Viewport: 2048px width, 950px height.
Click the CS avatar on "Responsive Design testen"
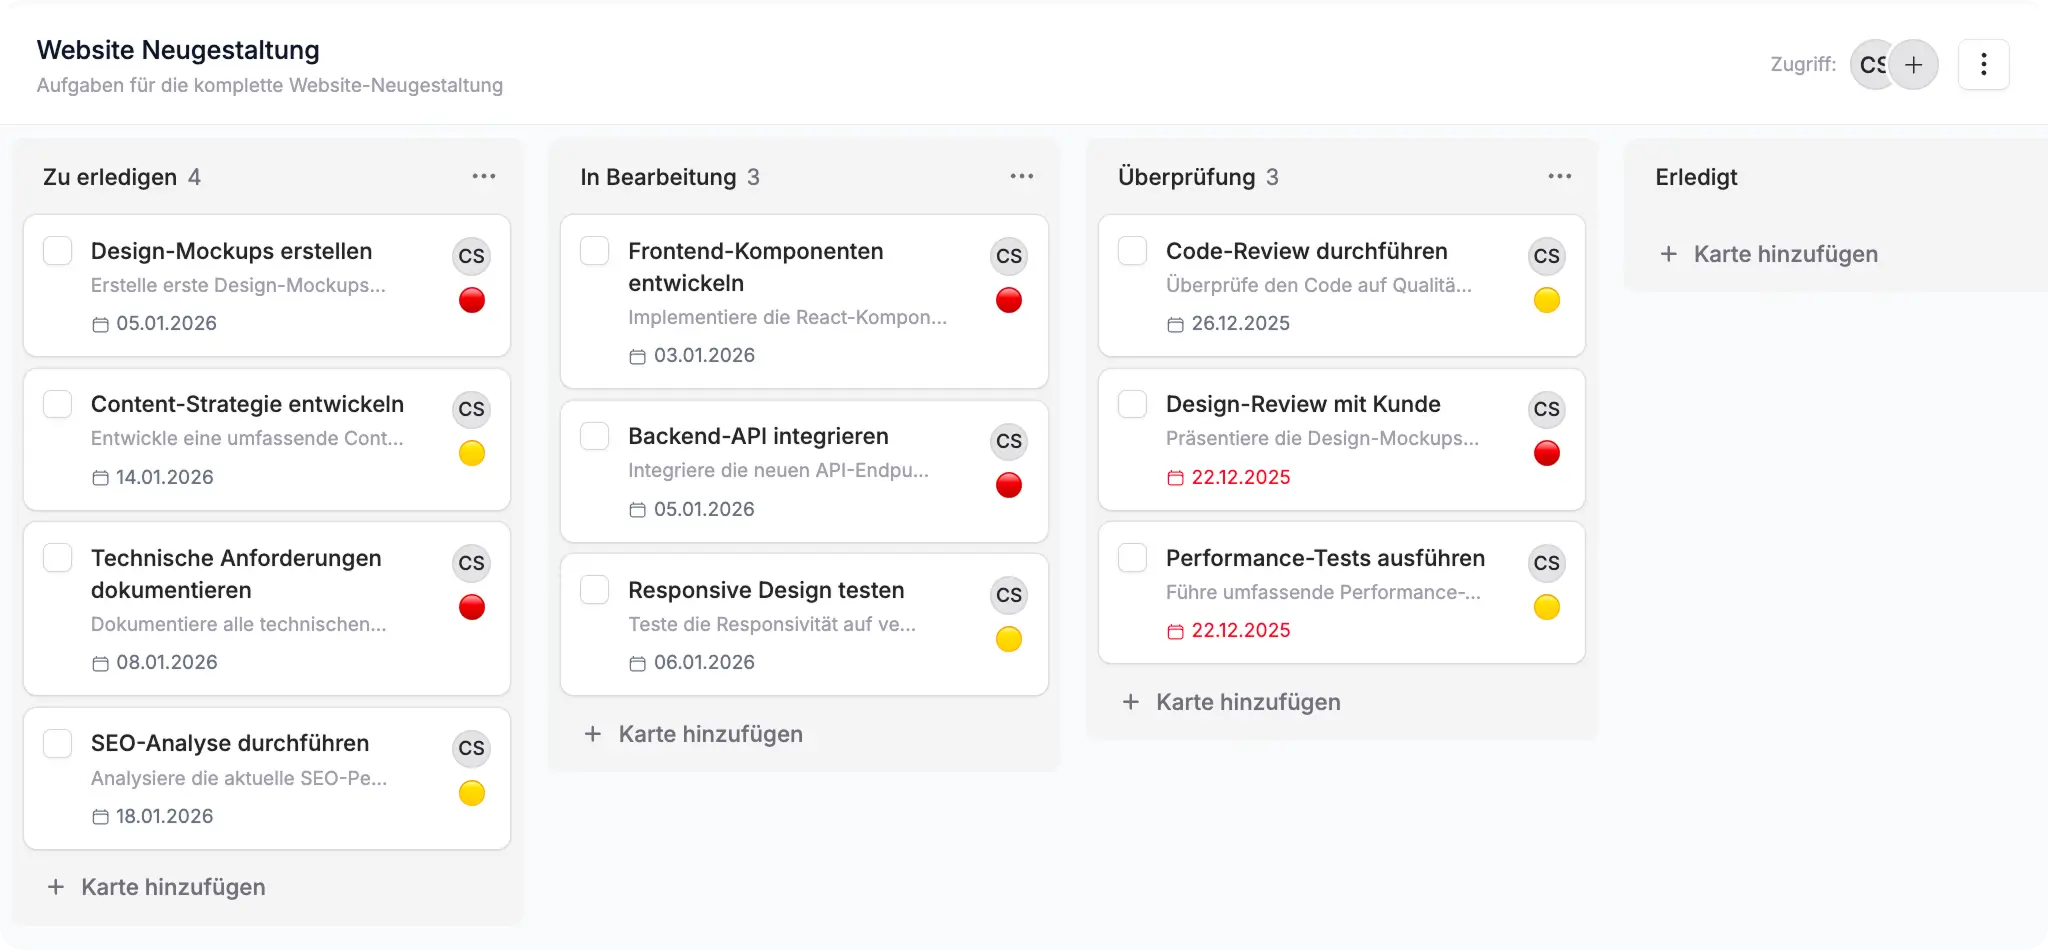1008,595
